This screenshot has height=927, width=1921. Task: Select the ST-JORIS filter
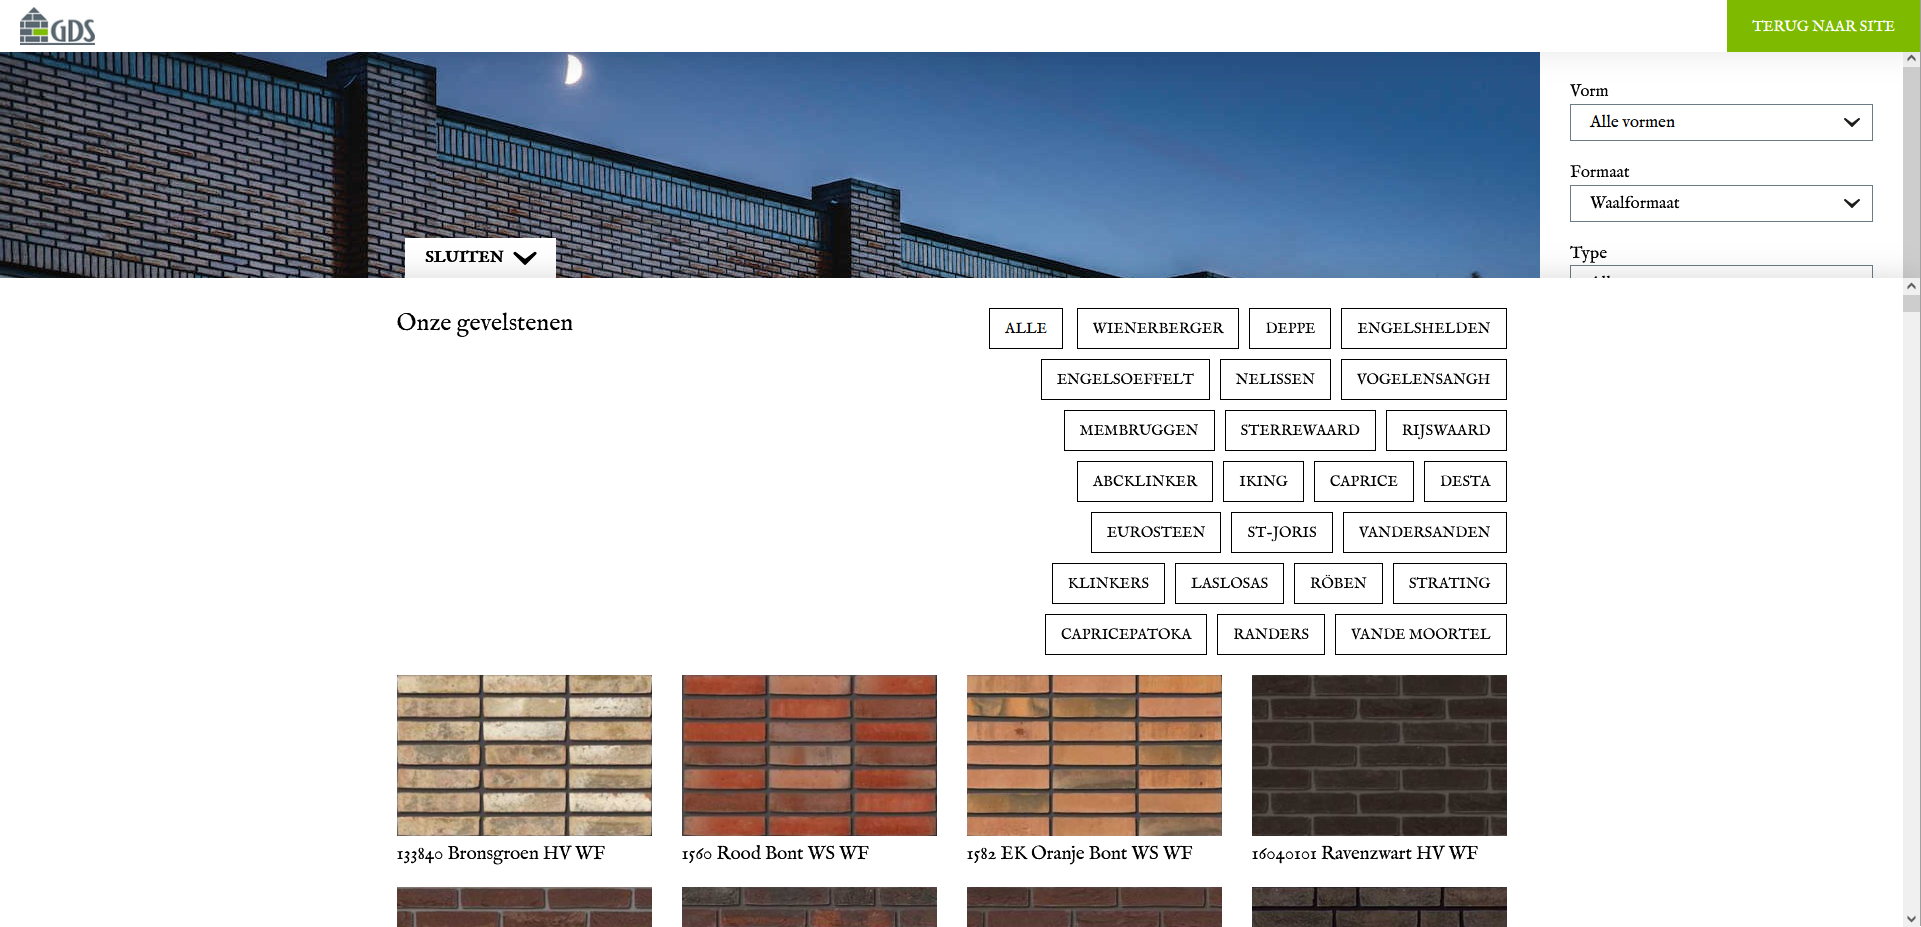(x=1281, y=532)
